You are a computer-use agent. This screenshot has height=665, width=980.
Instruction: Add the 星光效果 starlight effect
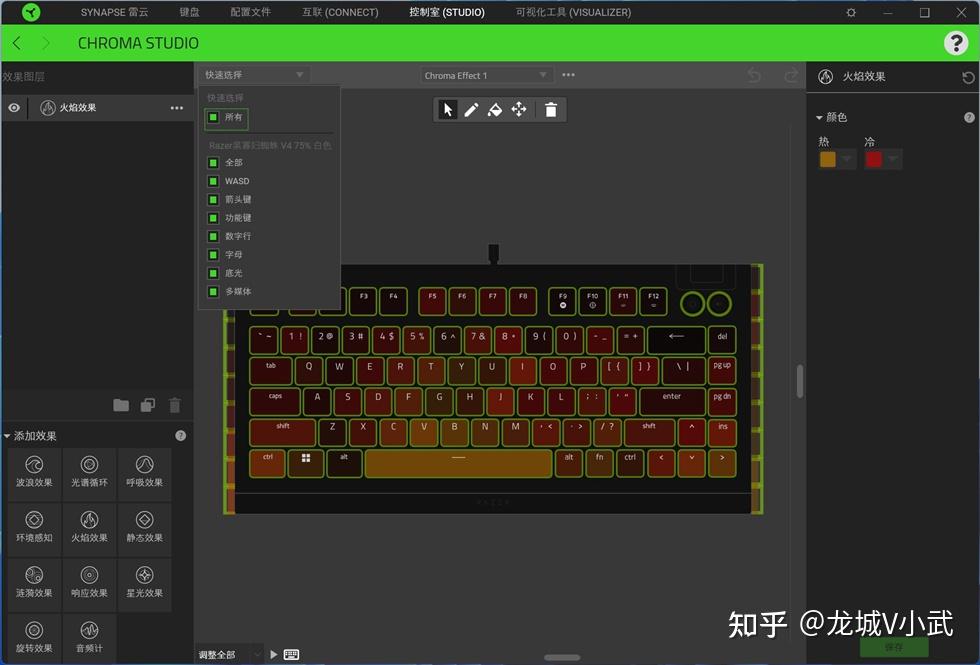click(x=144, y=583)
